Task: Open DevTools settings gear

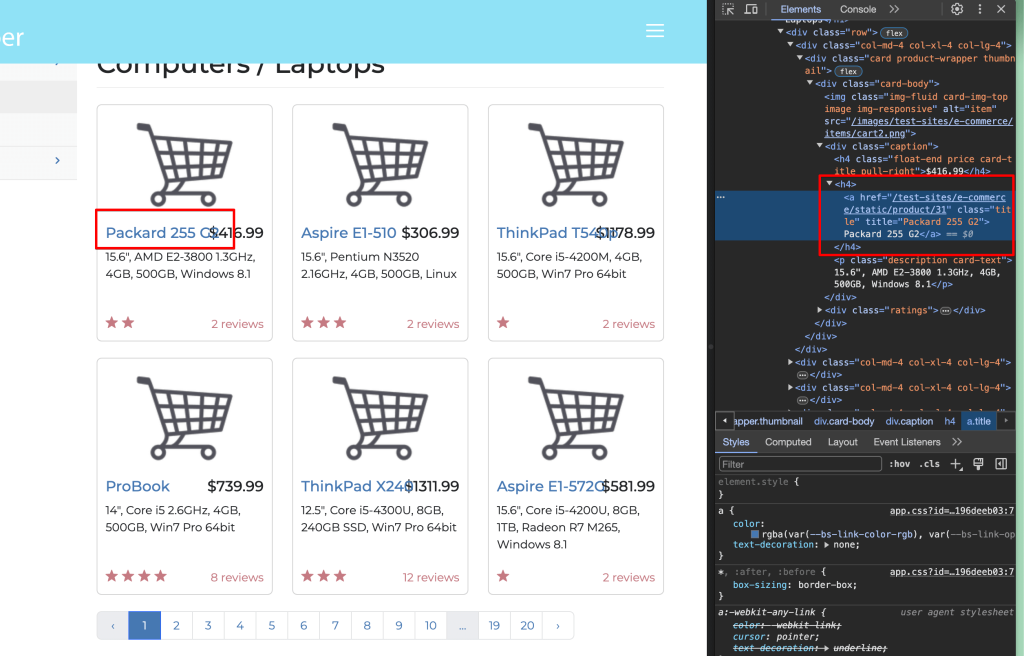Action: pyautogui.click(x=956, y=9)
